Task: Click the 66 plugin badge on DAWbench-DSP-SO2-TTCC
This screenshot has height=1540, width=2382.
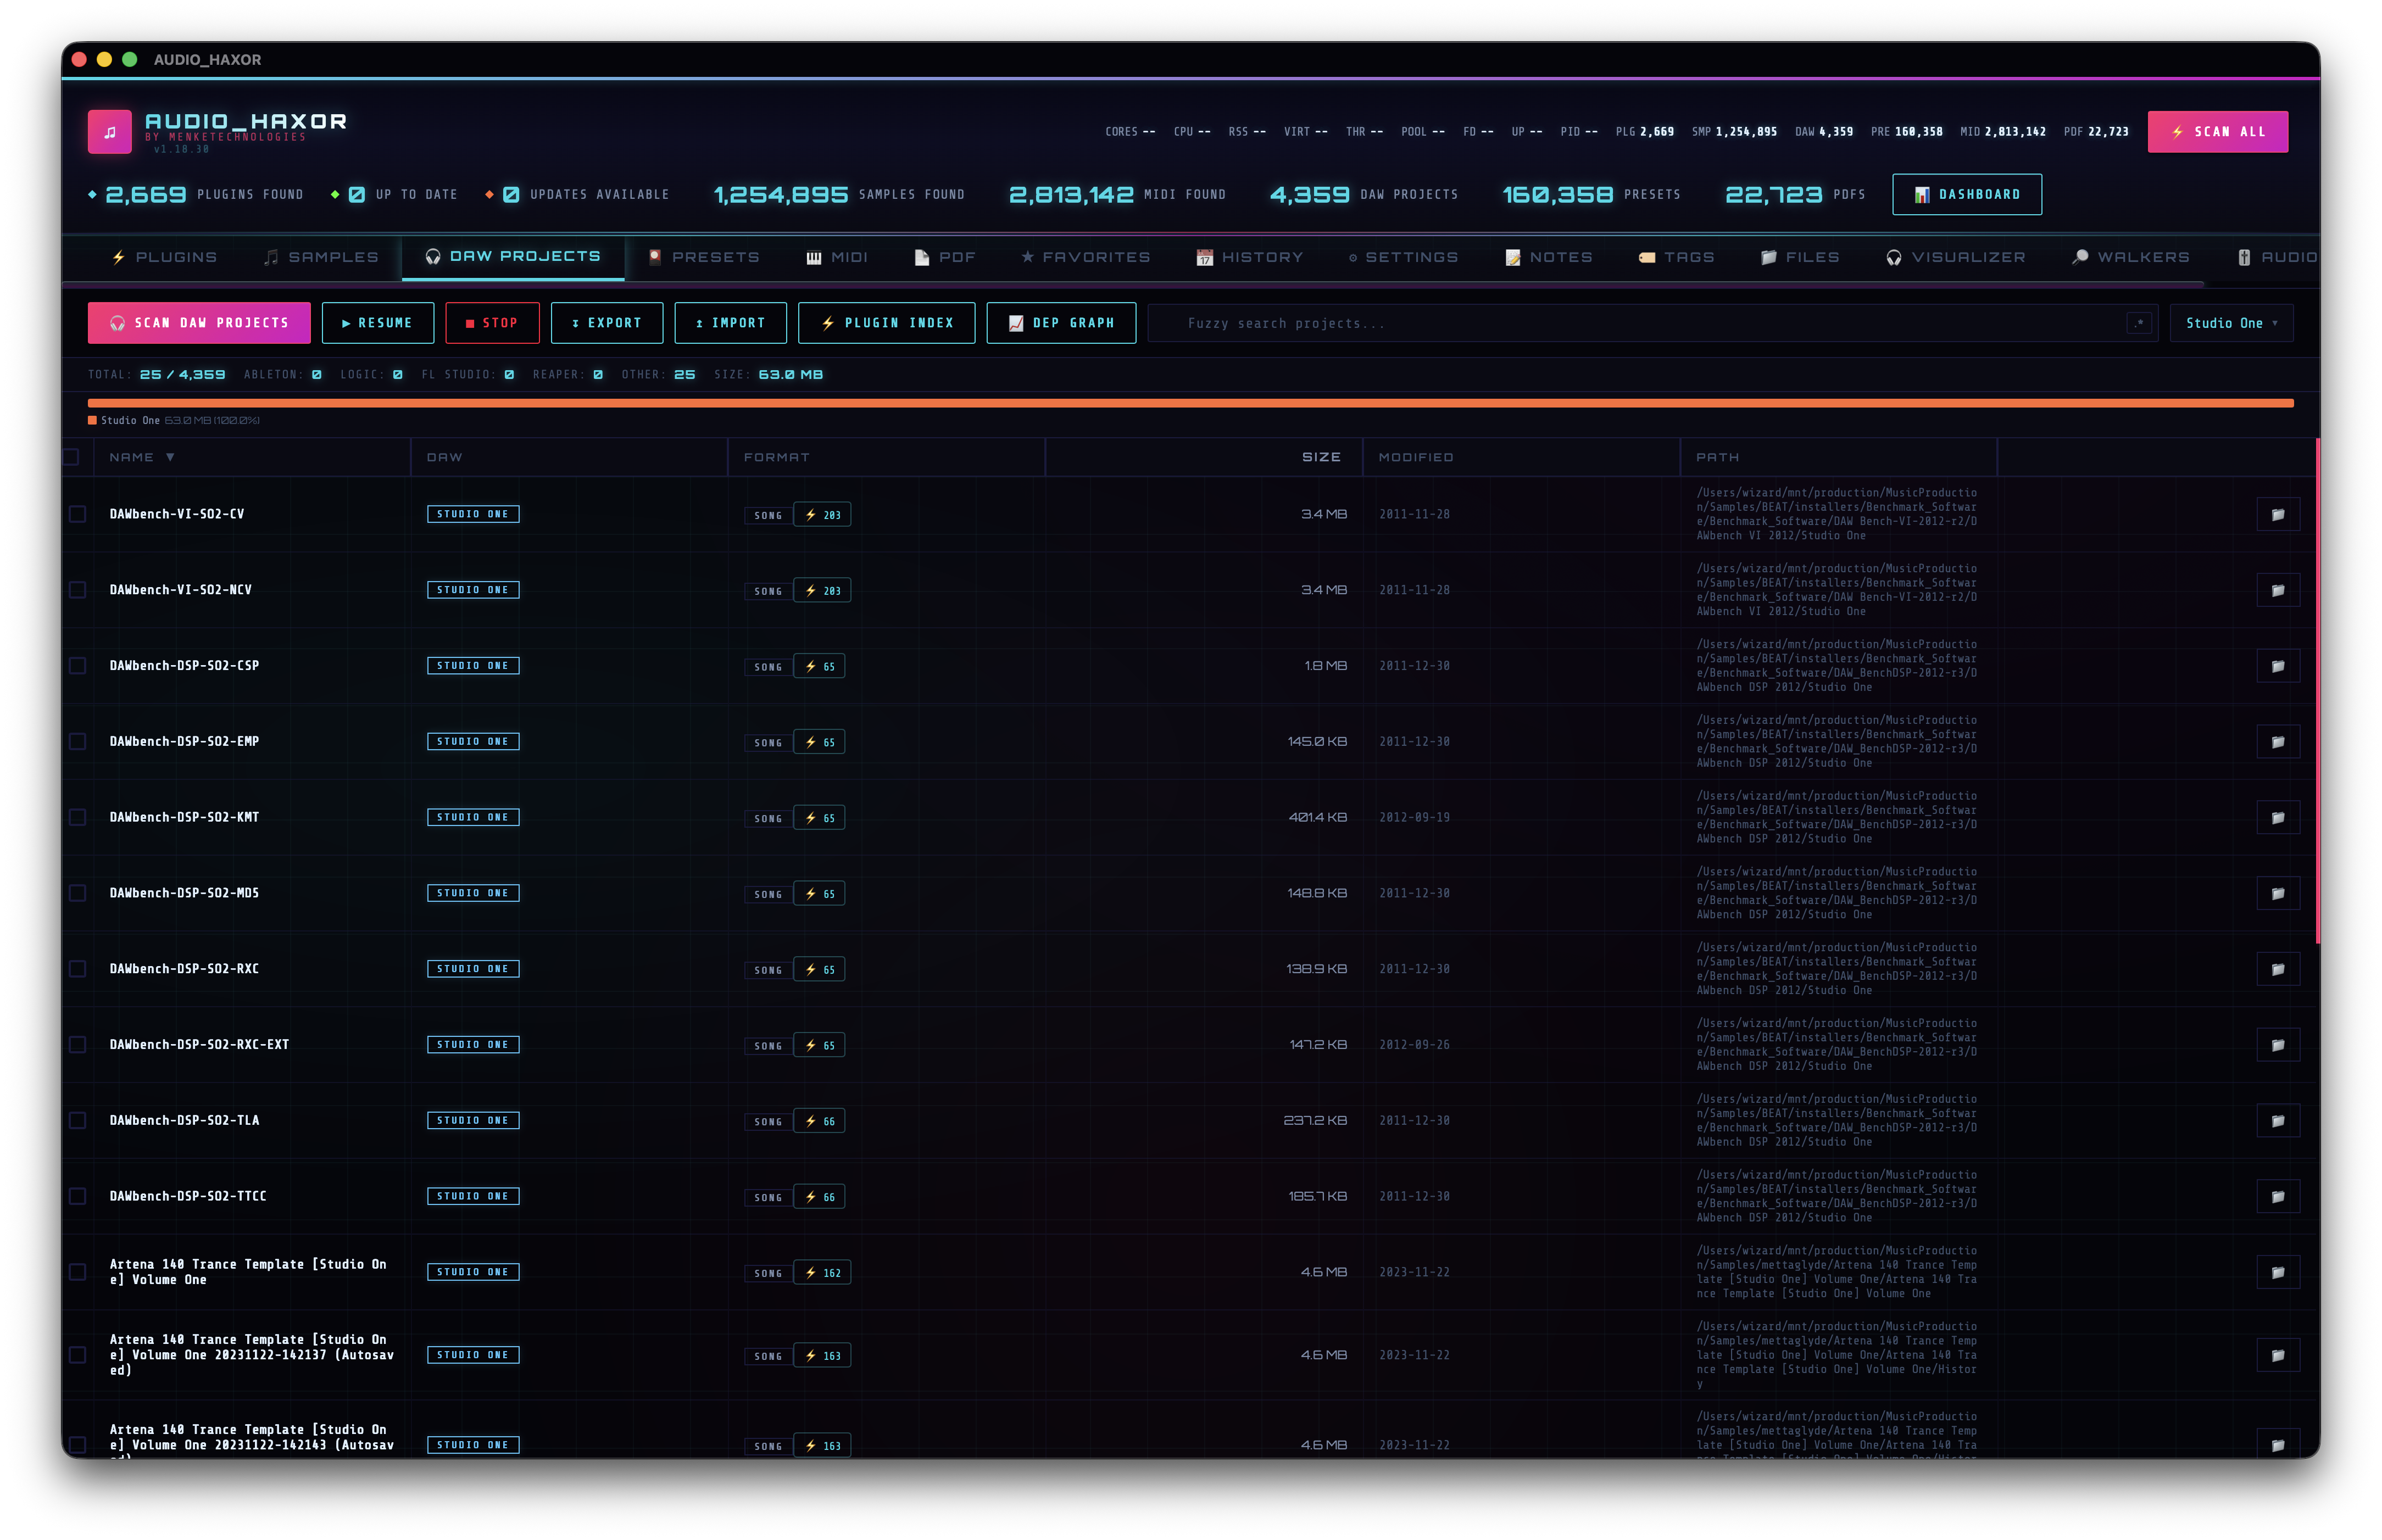Action: coord(819,1198)
